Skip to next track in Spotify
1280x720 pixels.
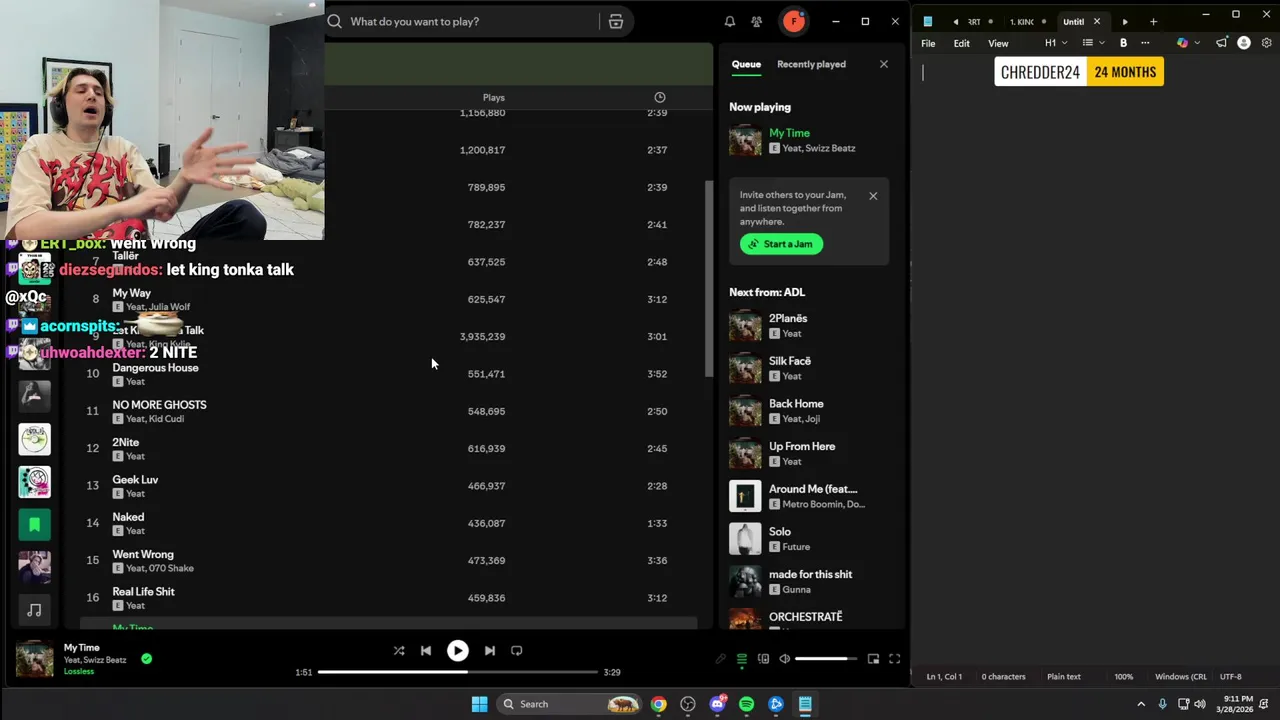[490, 650]
